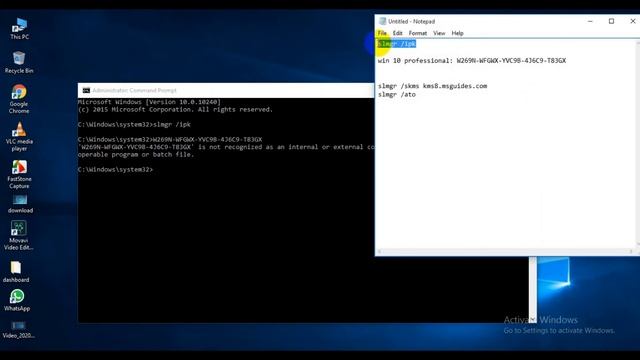Image resolution: width=640 pixels, height=360 pixels.
Task: Click the Notepad horizontal scrollbar
Action: tap(505, 251)
